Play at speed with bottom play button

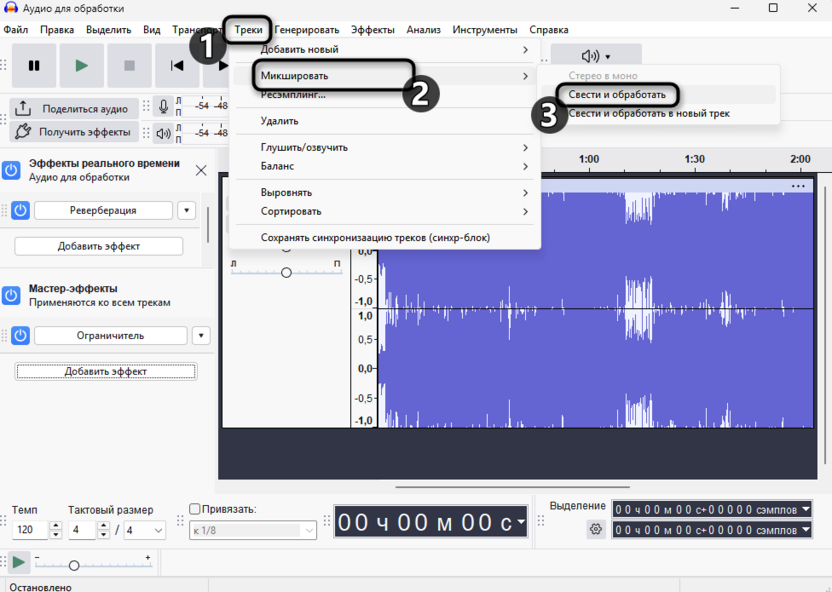(19, 562)
